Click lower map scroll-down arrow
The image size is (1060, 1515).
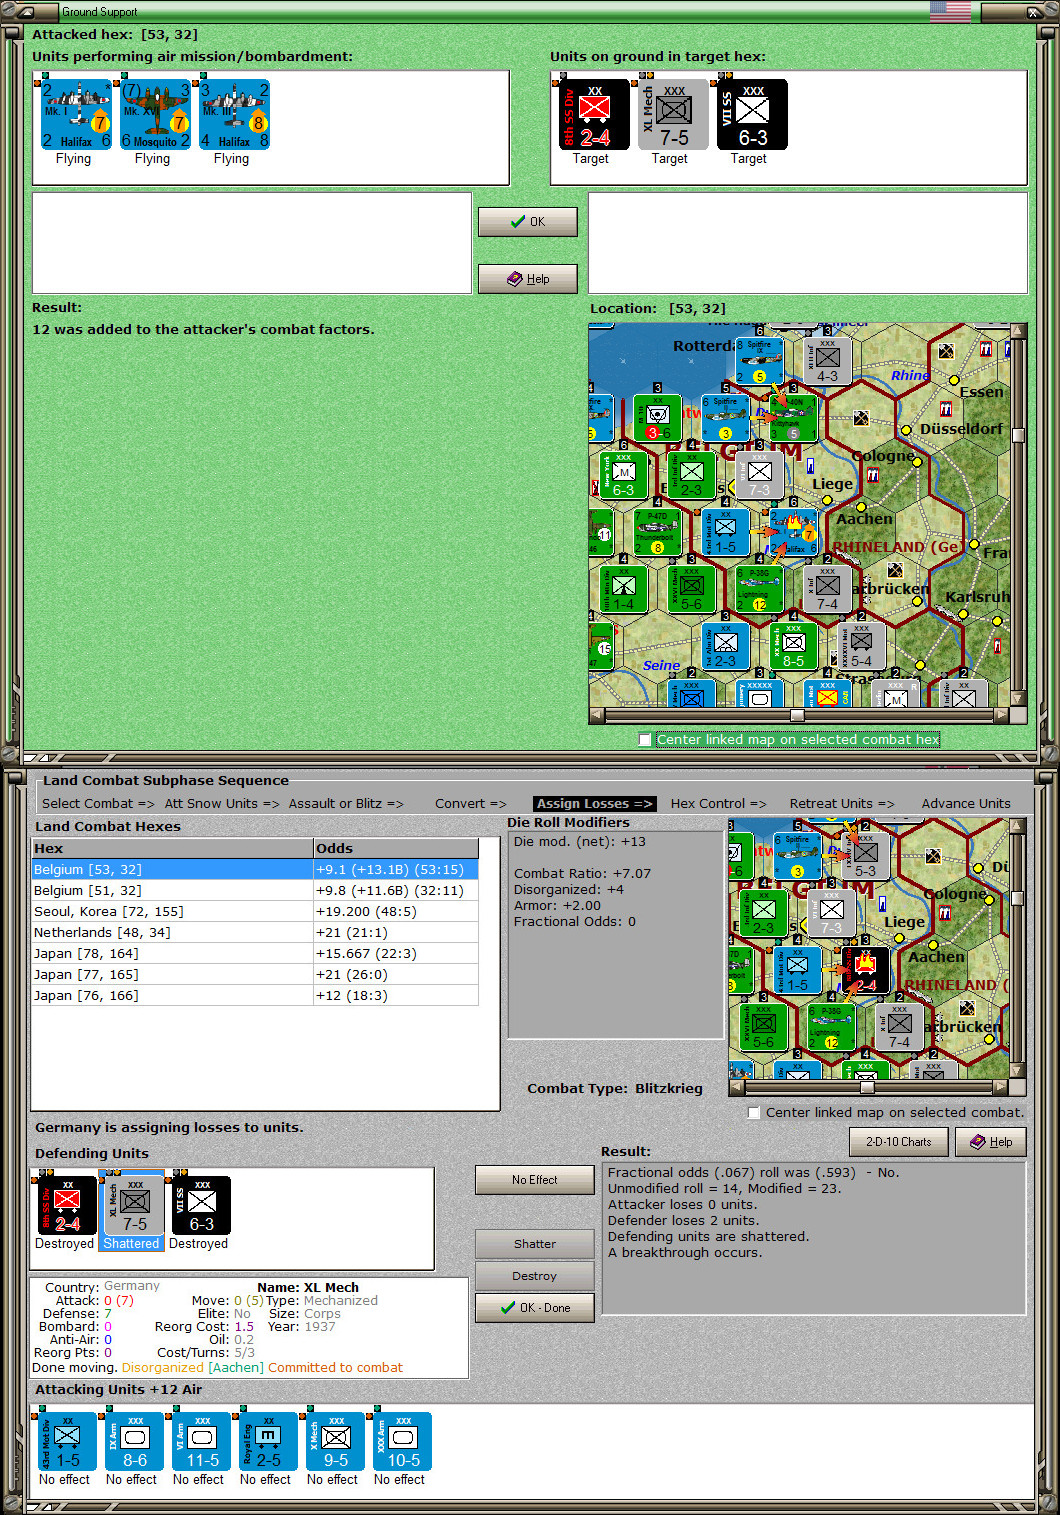(x=1018, y=1071)
